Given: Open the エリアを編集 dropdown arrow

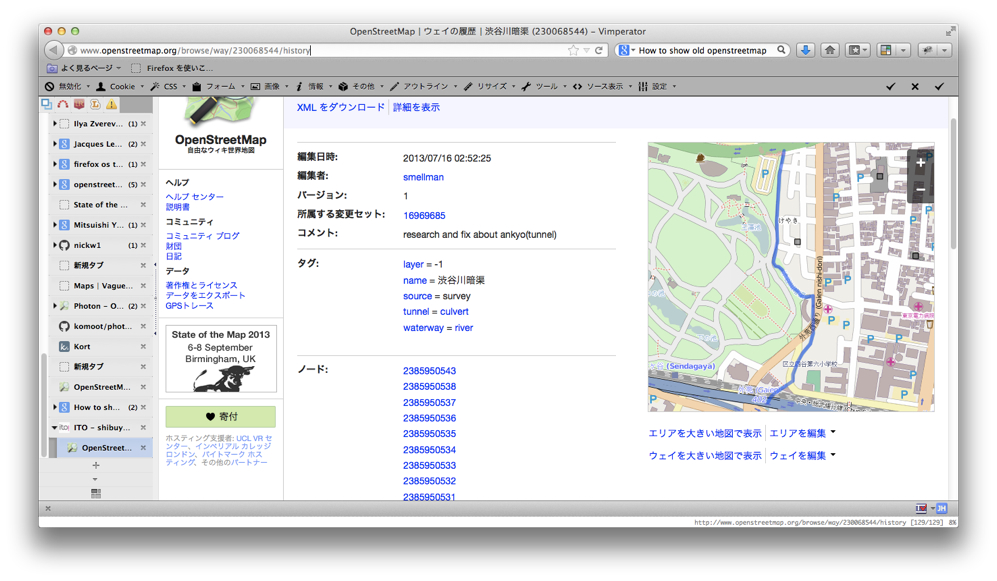Looking at the screenshot, I should pos(833,432).
